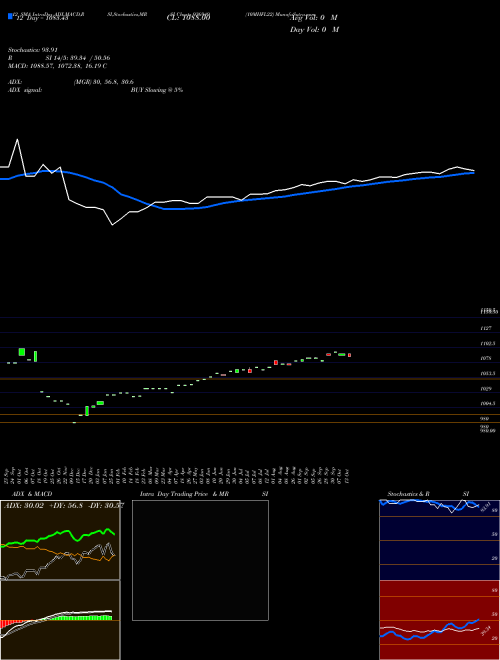Click the blue line in the red RSI panel
The width and height of the screenshot is (500, 660).
[x=429, y=630]
